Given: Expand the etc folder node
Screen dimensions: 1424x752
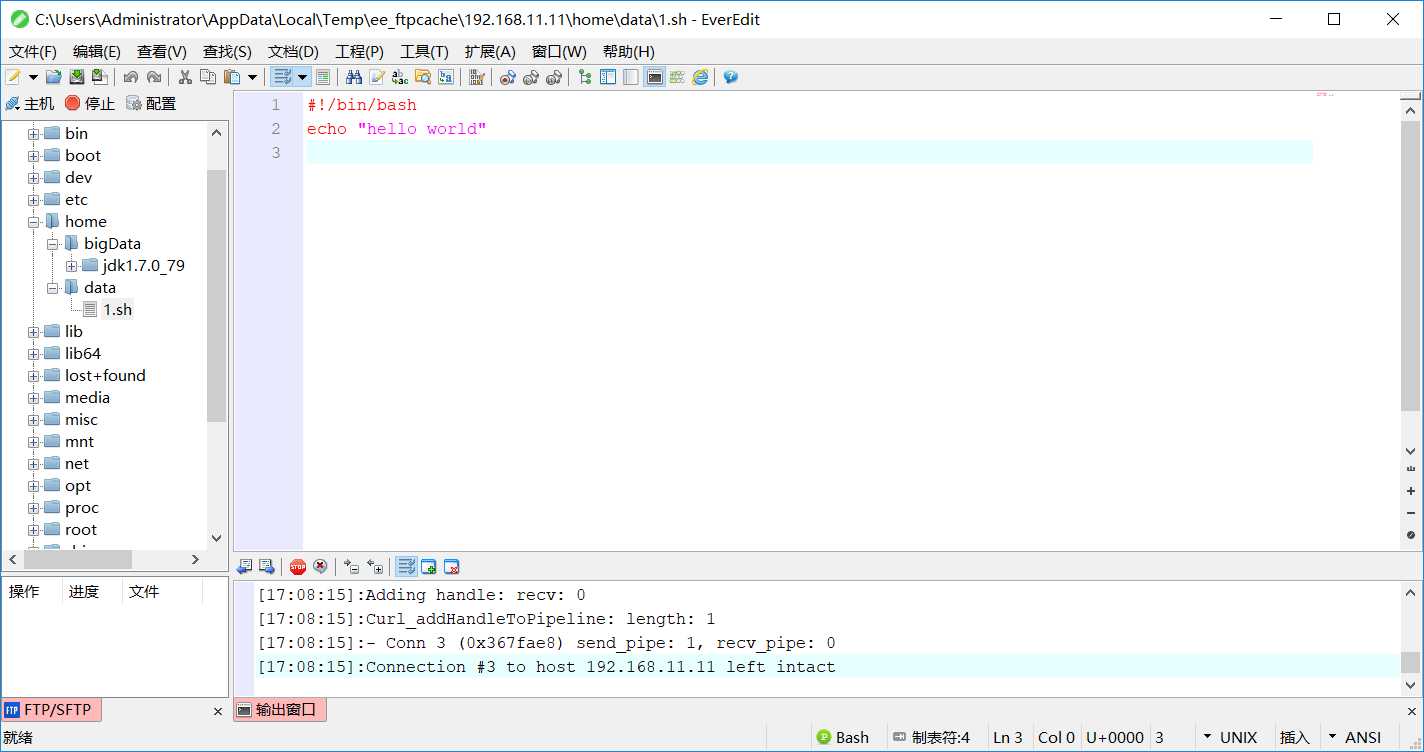Looking at the screenshot, I should point(33,199).
